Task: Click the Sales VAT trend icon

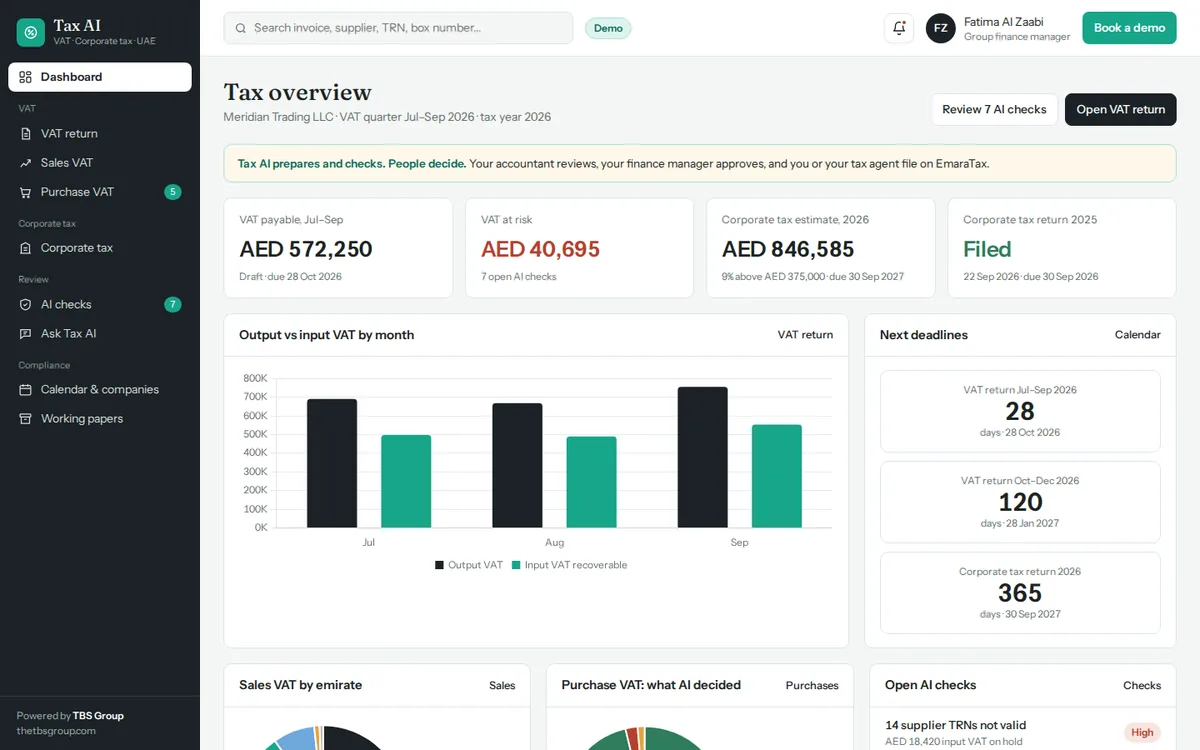Action: point(26,162)
